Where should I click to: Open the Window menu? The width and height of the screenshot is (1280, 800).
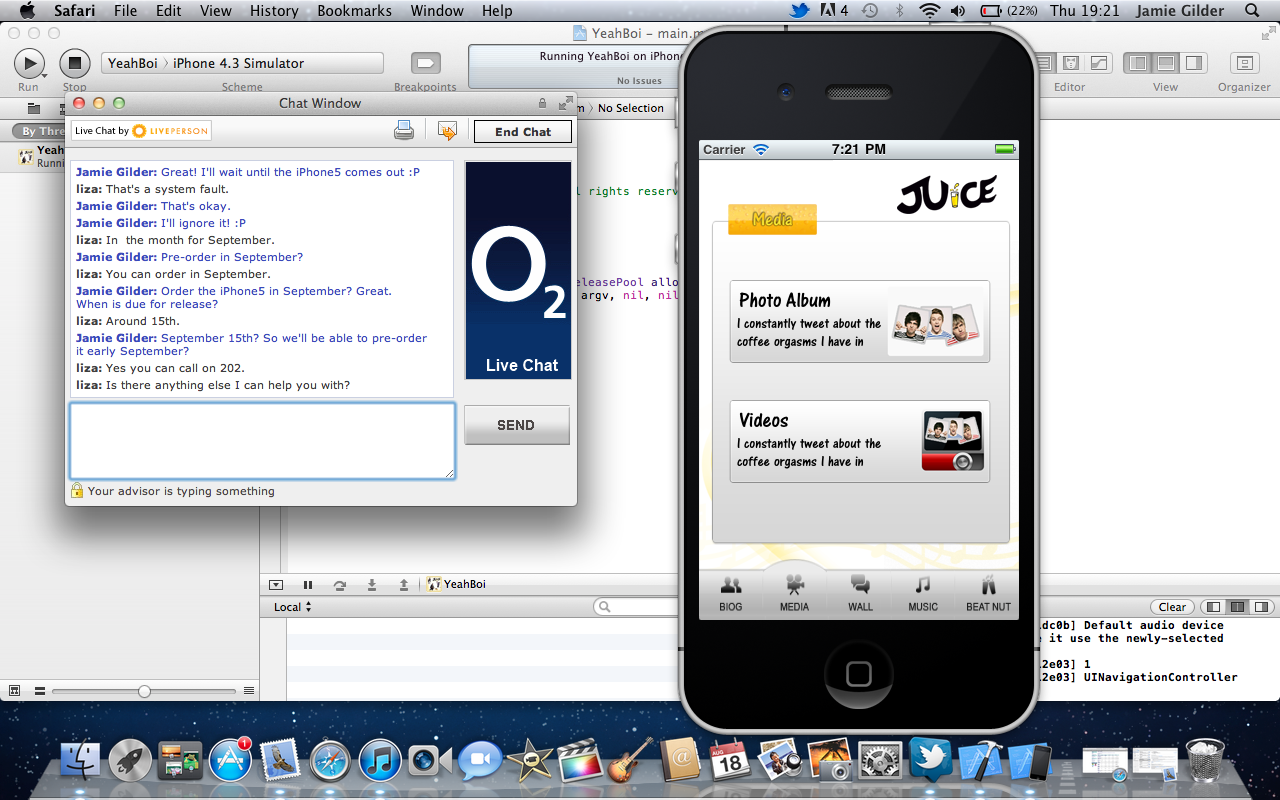click(x=438, y=11)
